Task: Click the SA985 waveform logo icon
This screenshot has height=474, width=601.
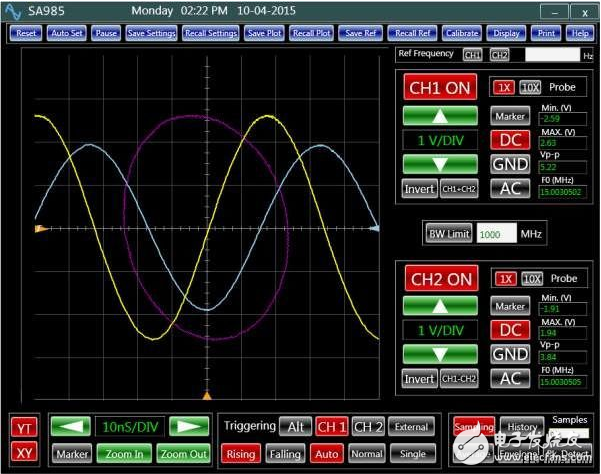Action: [x=14, y=11]
